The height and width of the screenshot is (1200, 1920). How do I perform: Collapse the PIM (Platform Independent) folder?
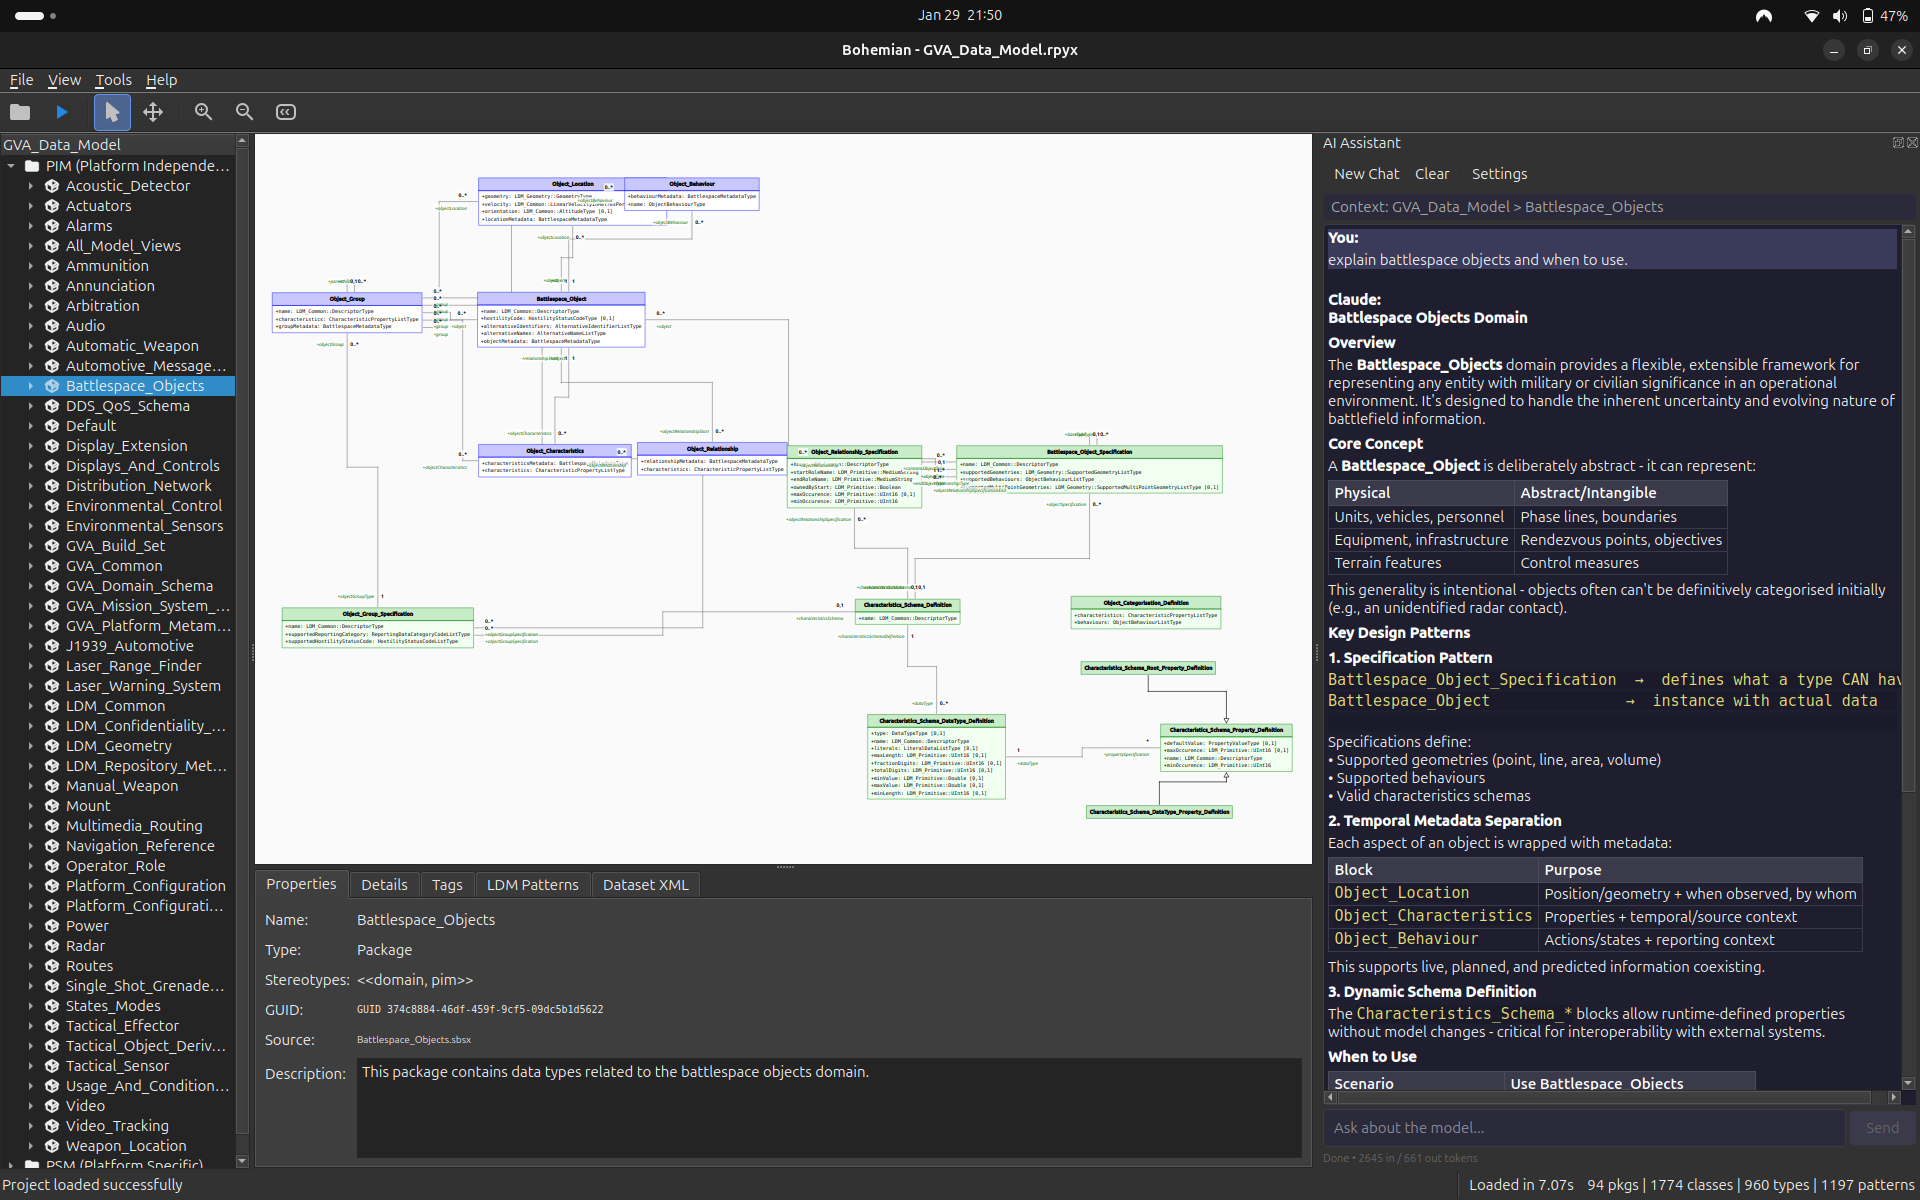tap(12, 166)
